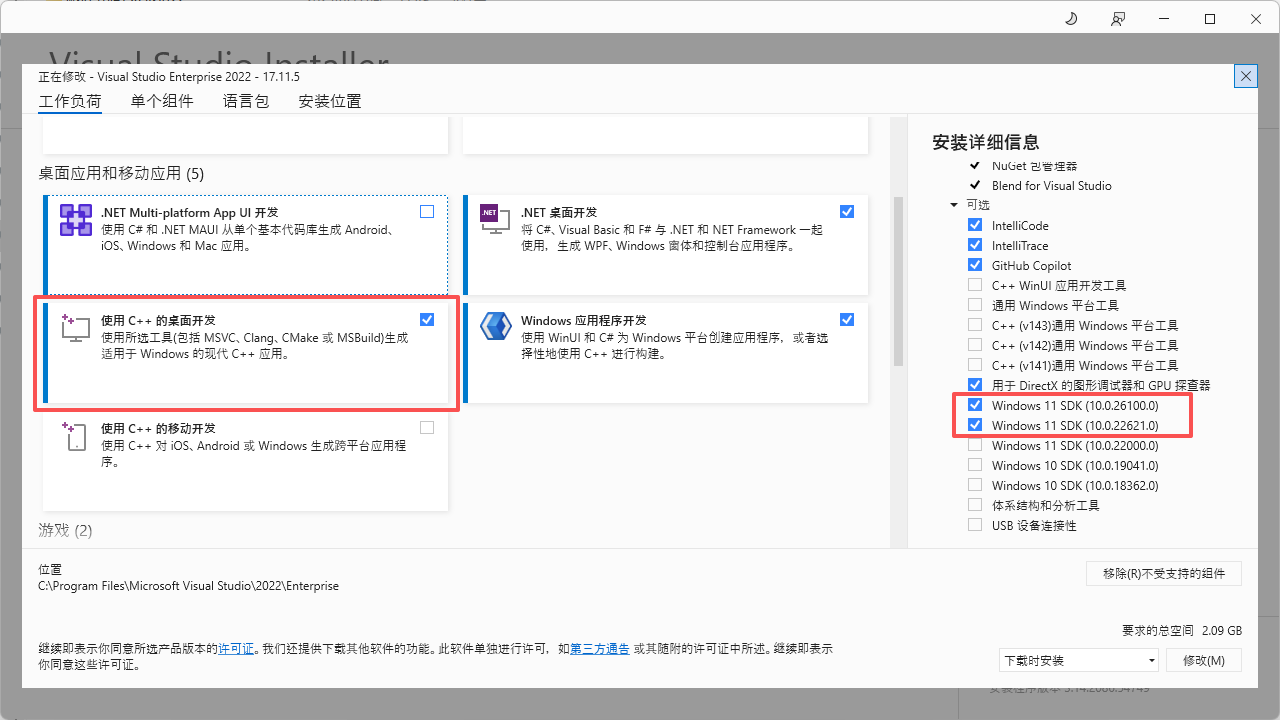This screenshot has height=720, width=1280.
Task: Check C++ (v141) 通用 Windows 平台工具
Action: point(975,365)
